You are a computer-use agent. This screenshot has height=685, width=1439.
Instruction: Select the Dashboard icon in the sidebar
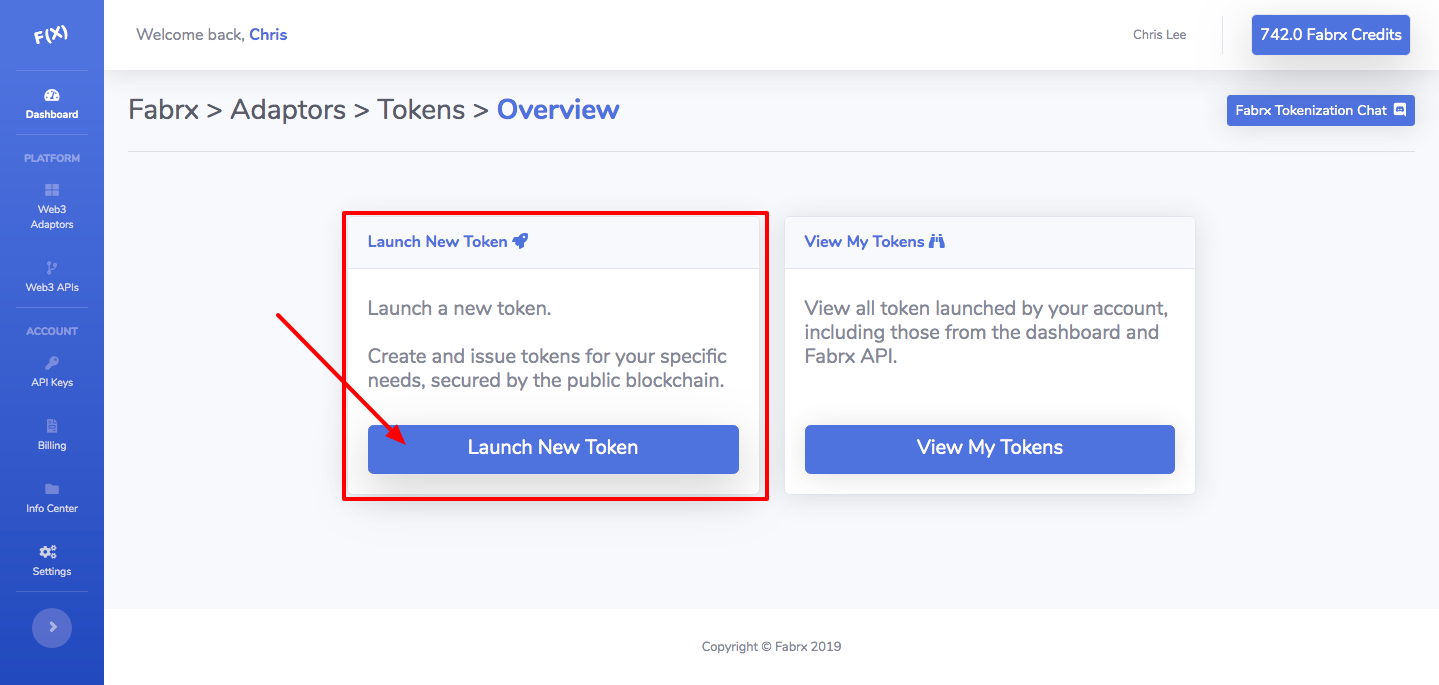pos(51,97)
